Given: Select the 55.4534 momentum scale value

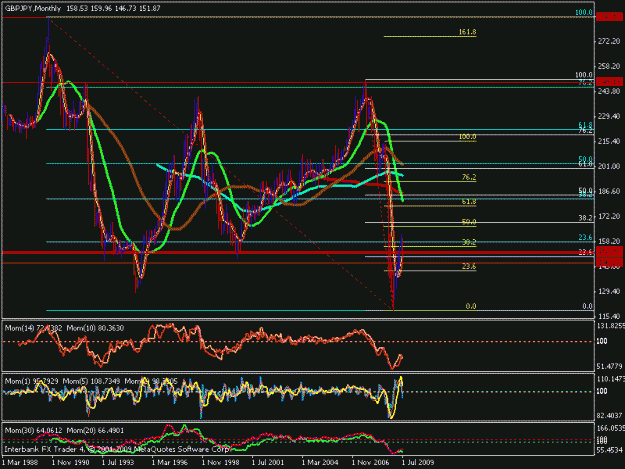Looking at the screenshot, I should (610, 450).
